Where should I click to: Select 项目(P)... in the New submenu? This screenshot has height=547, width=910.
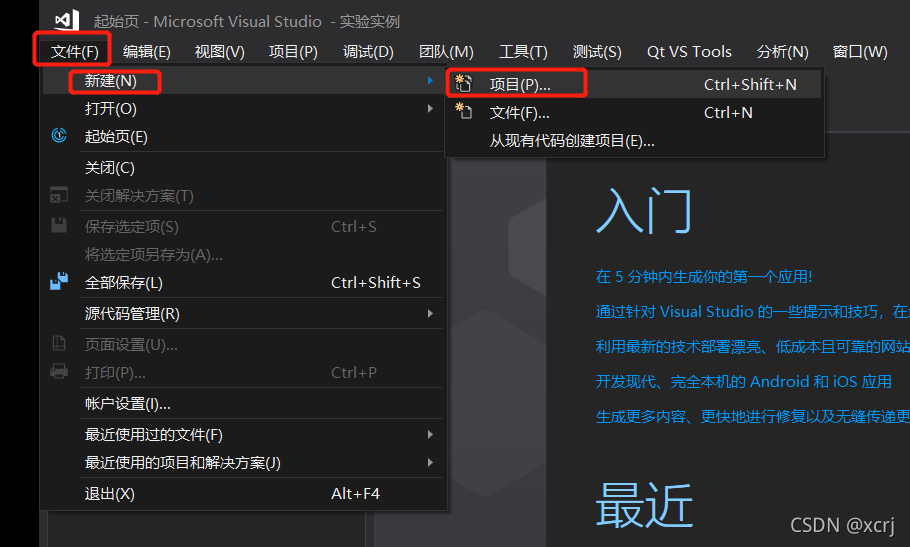(x=634, y=84)
